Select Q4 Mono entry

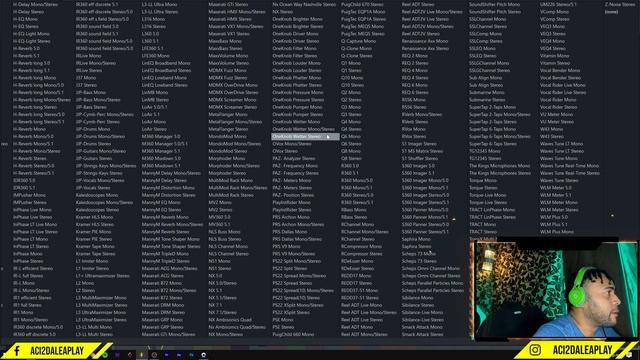351,122
